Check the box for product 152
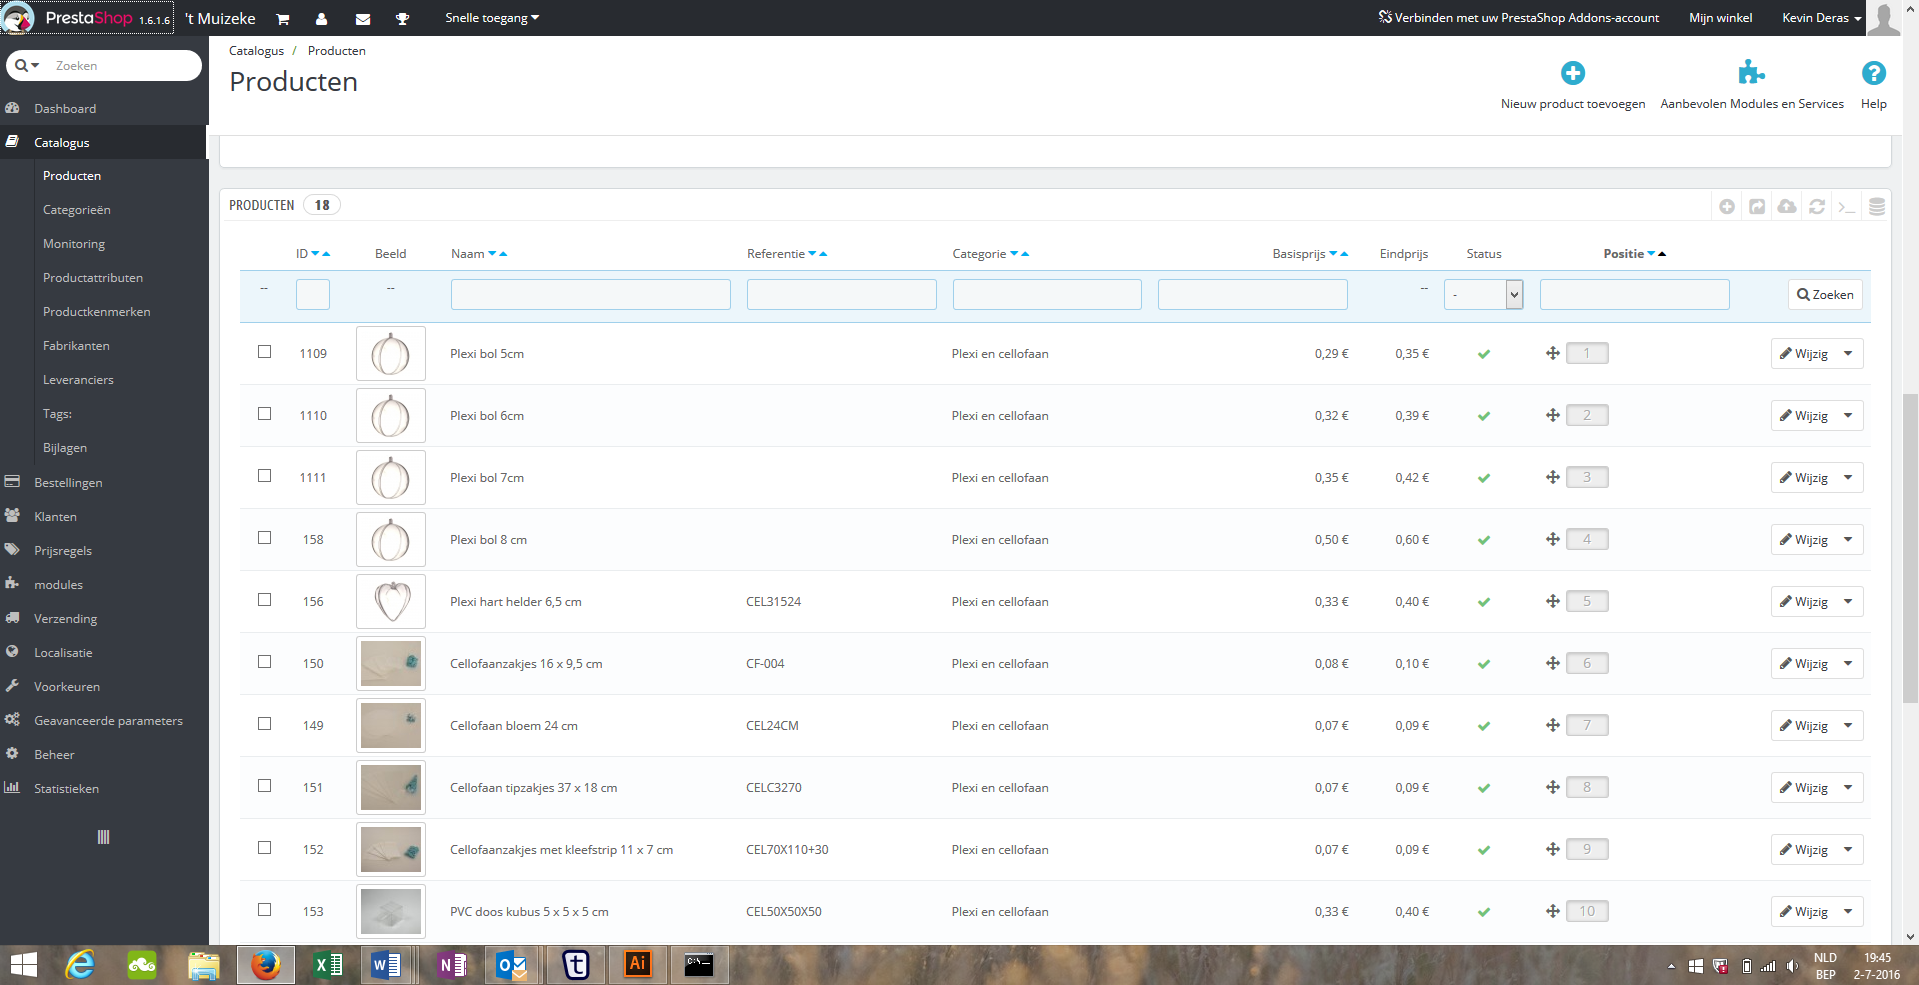 coord(264,848)
